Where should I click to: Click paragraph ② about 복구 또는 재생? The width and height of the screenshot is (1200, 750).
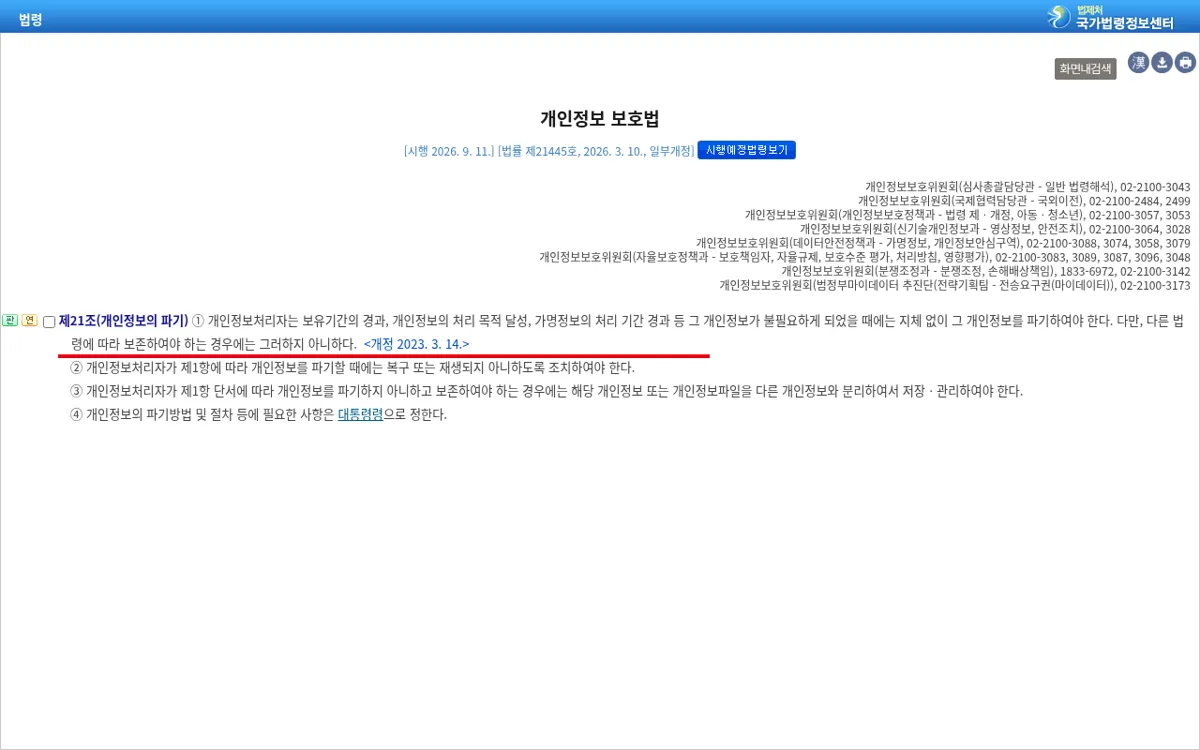click(352, 367)
